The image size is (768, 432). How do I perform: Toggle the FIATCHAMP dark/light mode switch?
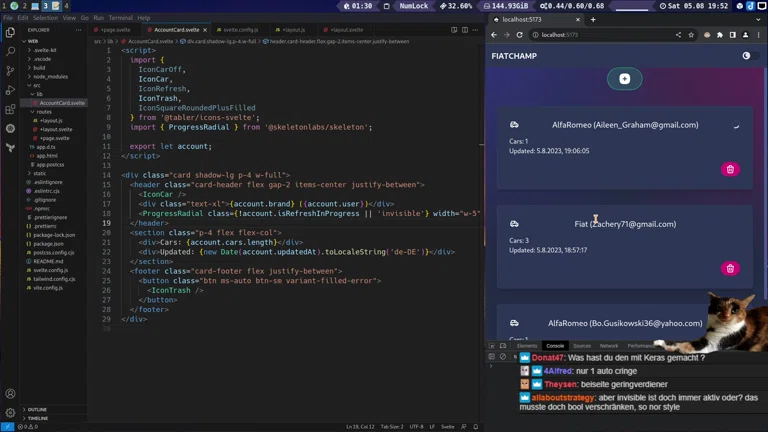tap(746, 56)
